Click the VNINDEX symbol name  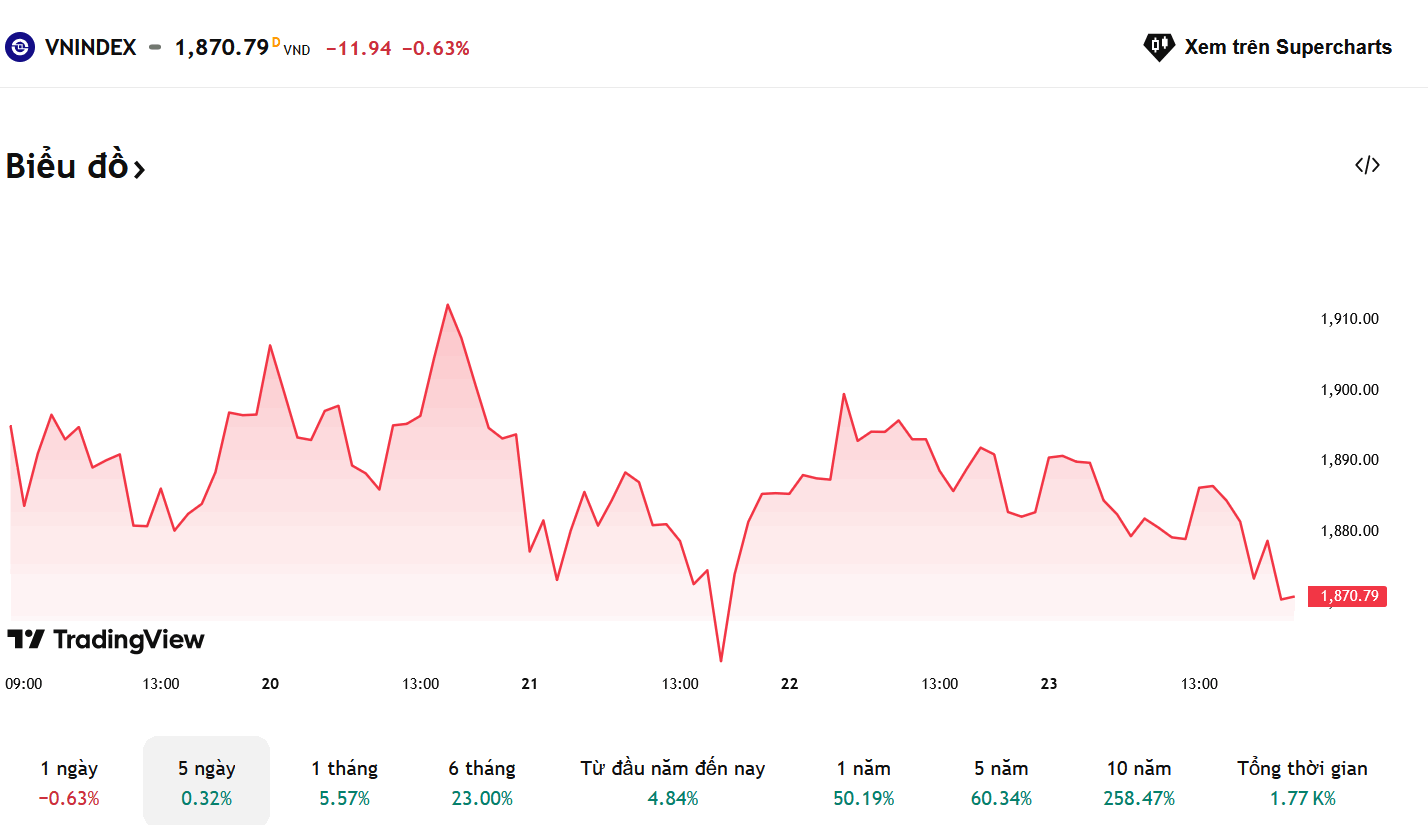tap(90, 47)
